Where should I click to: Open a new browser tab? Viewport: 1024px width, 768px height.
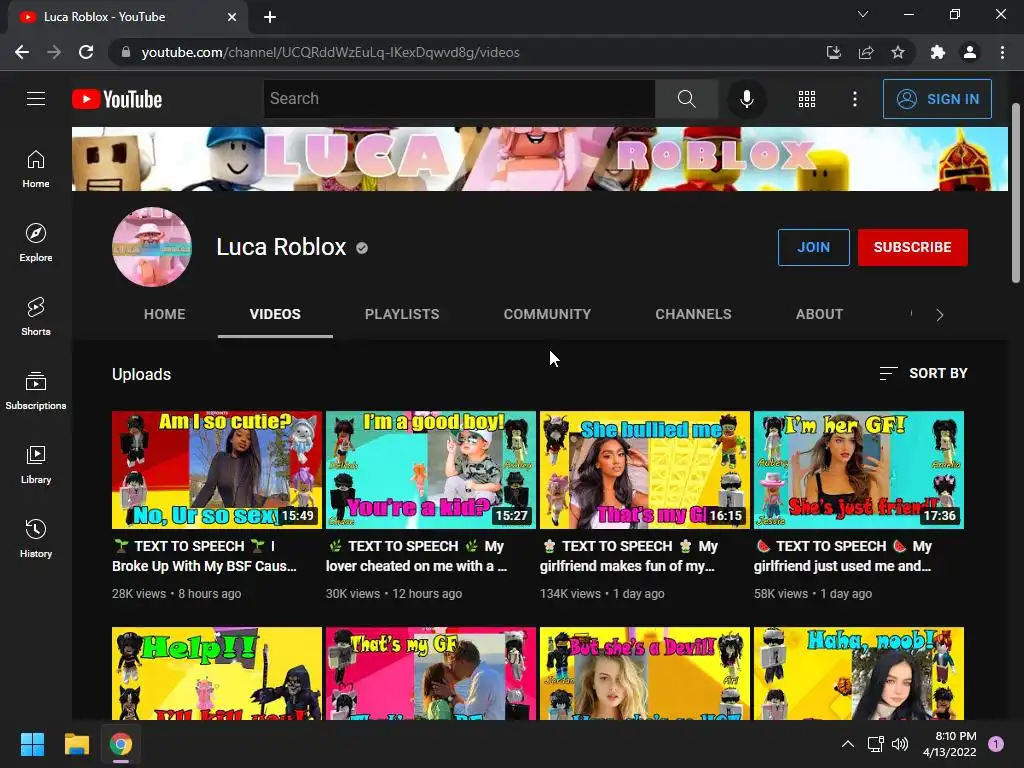pyautogui.click(x=270, y=17)
